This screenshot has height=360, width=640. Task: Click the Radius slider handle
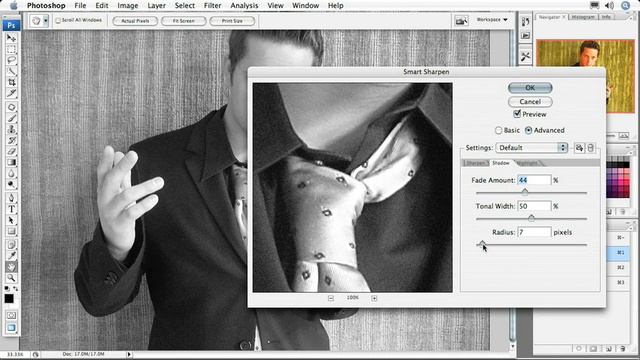[x=482, y=244]
